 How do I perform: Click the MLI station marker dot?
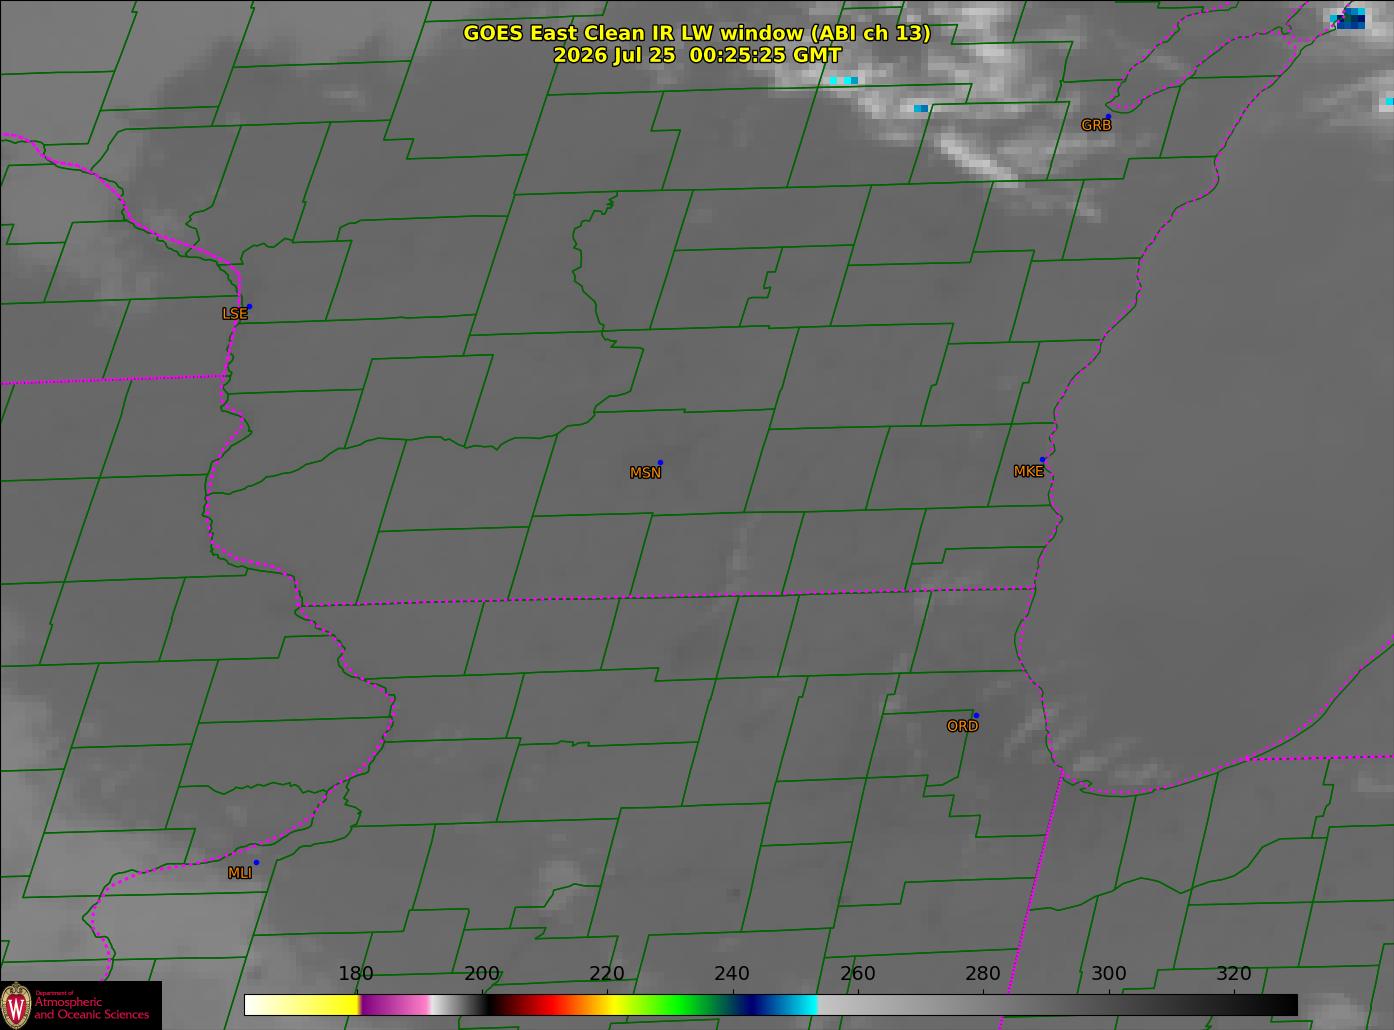(x=256, y=863)
